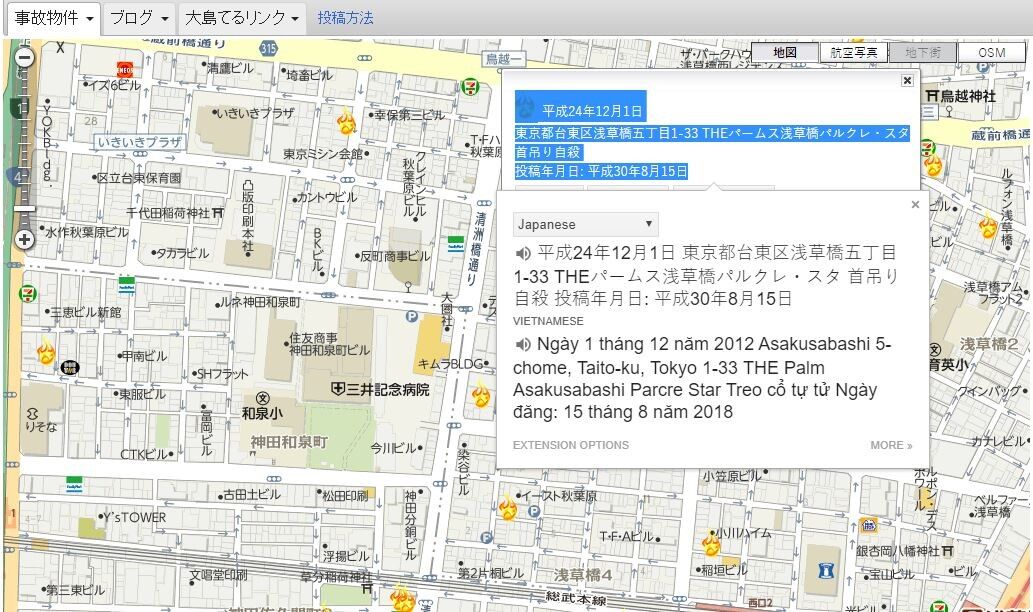Click flame marker below 鳥越神社 7-Eleven

[x=932, y=165]
